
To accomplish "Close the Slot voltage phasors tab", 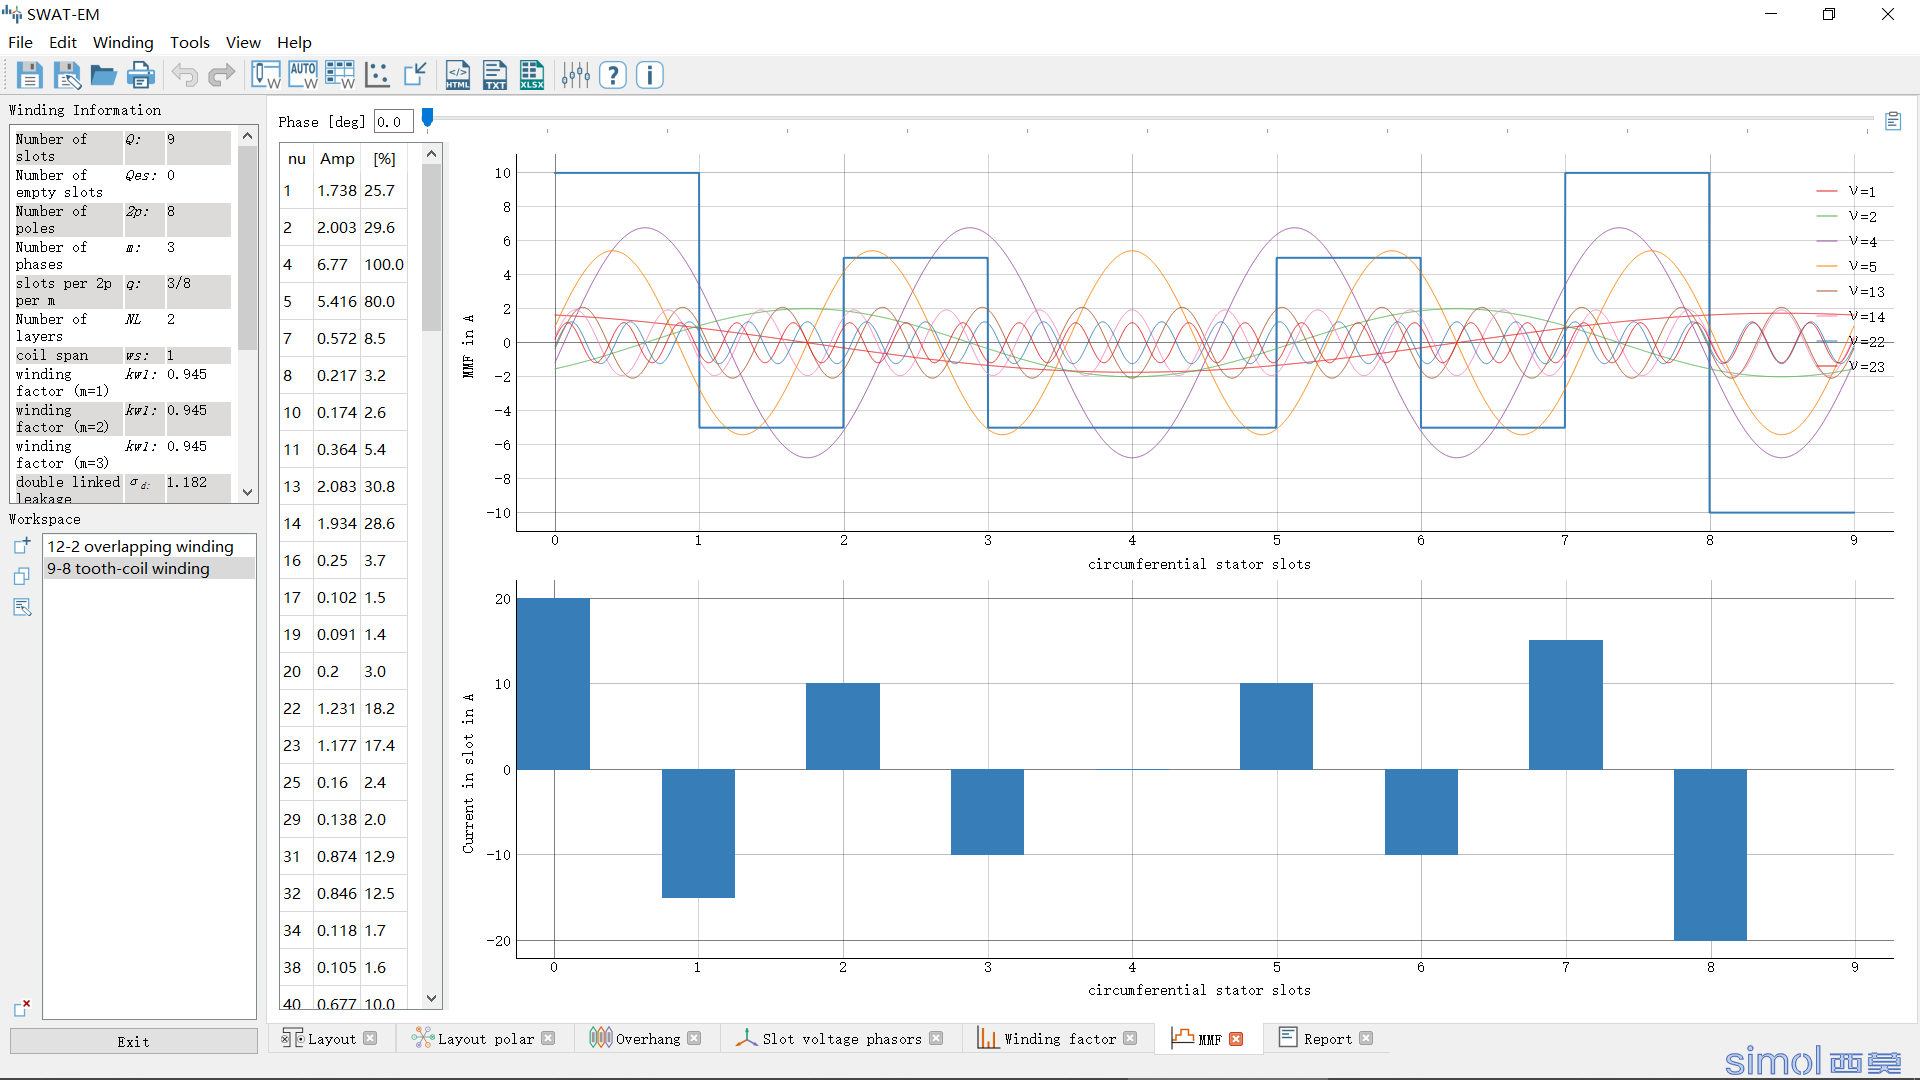I will tap(936, 1038).
